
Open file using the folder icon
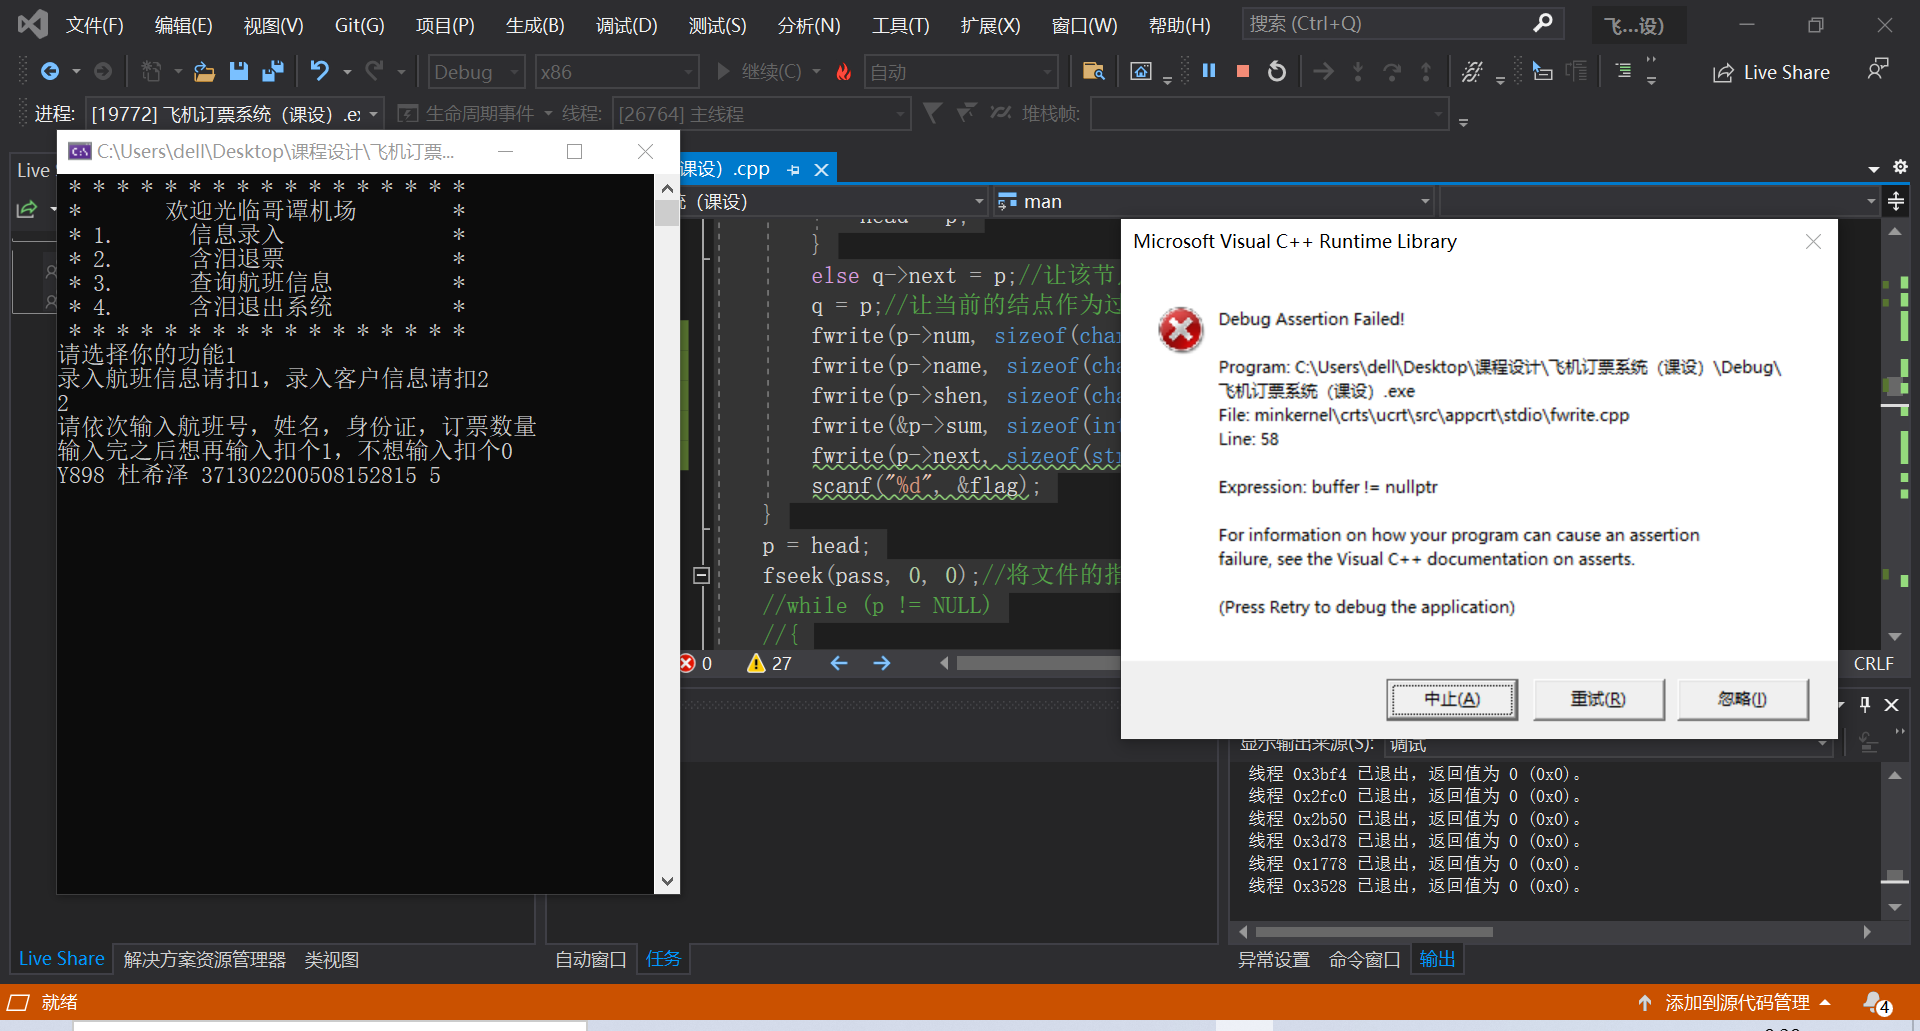204,72
